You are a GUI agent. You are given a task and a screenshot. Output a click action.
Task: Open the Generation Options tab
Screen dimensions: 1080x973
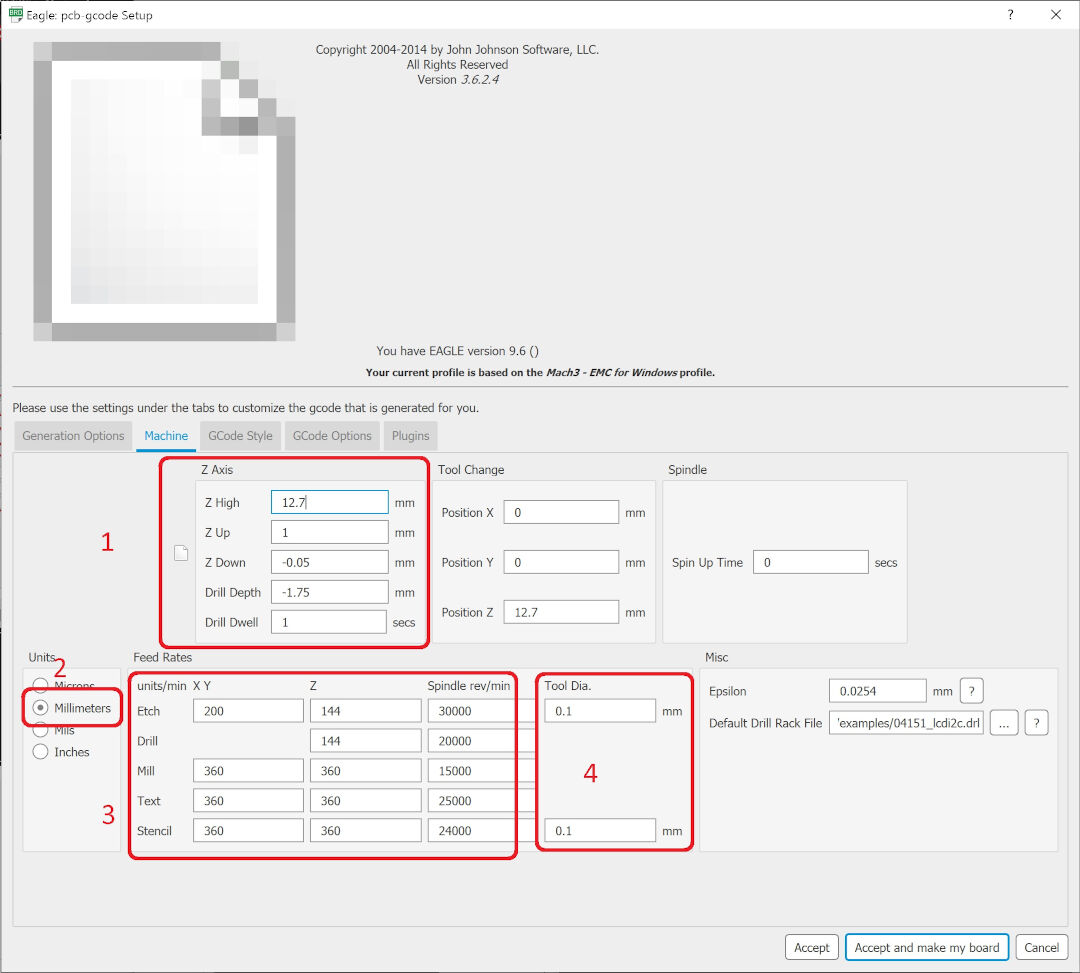point(73,436)
